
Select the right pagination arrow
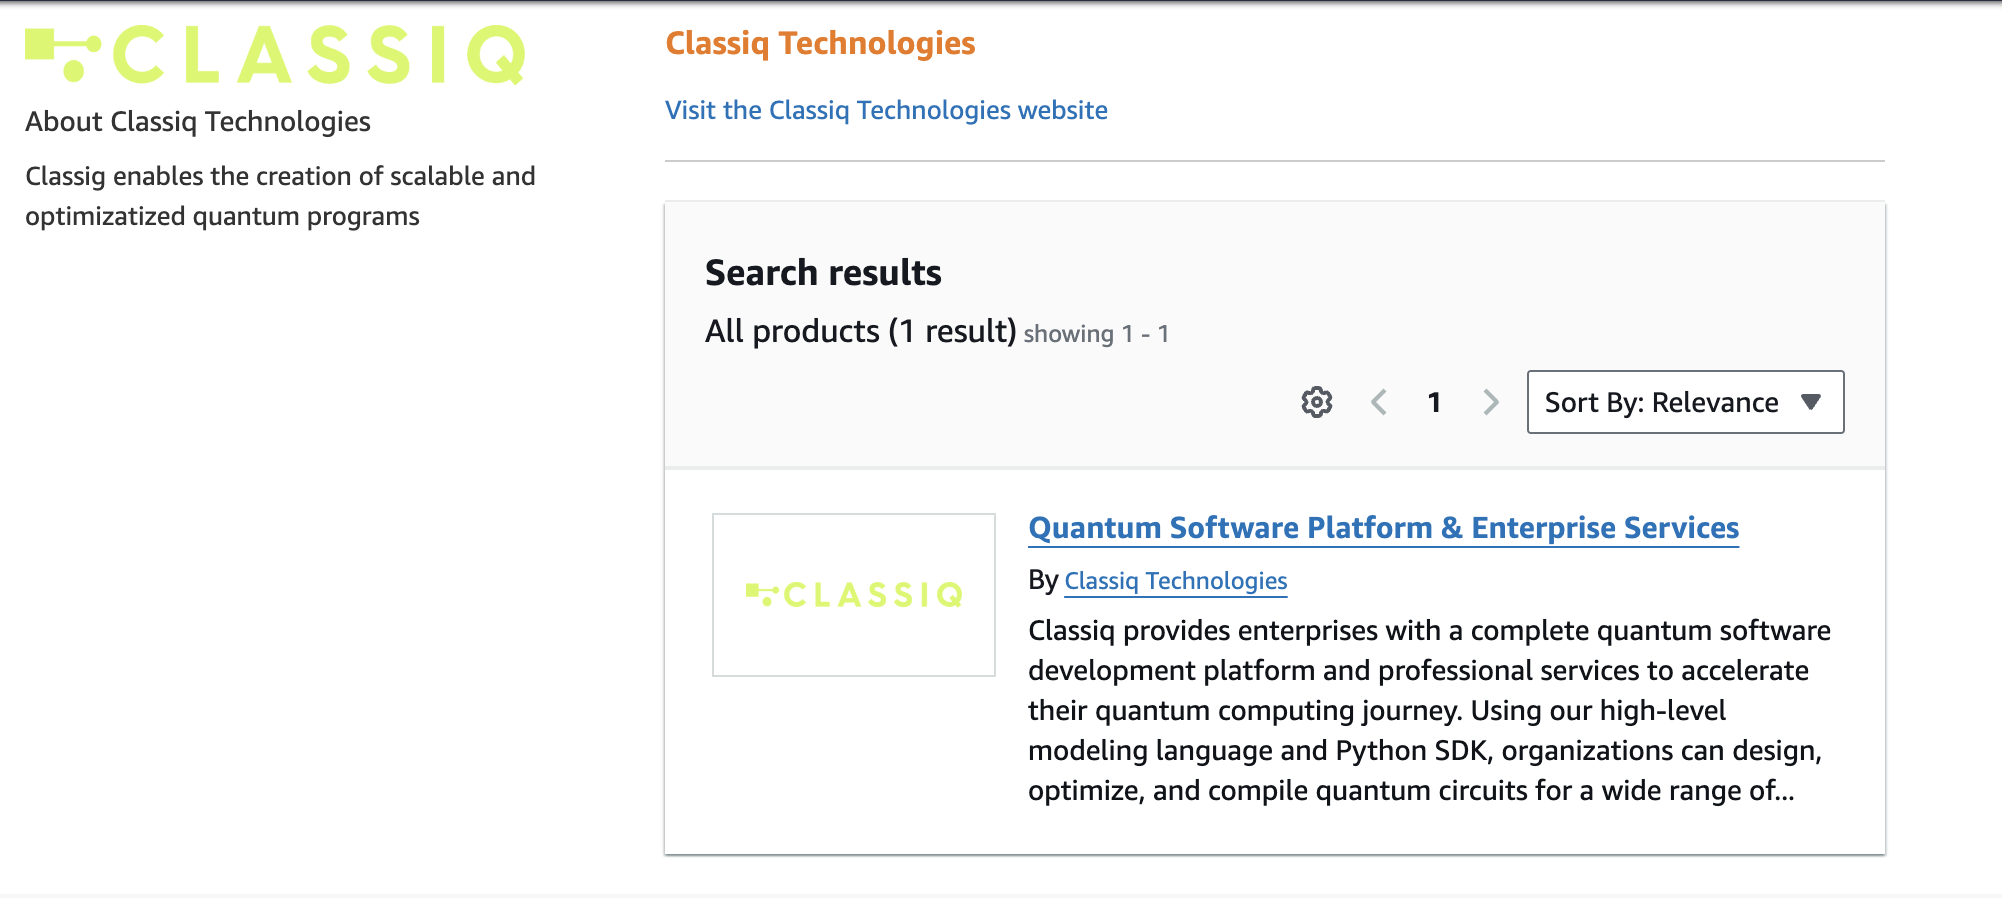click(1490, 402)
